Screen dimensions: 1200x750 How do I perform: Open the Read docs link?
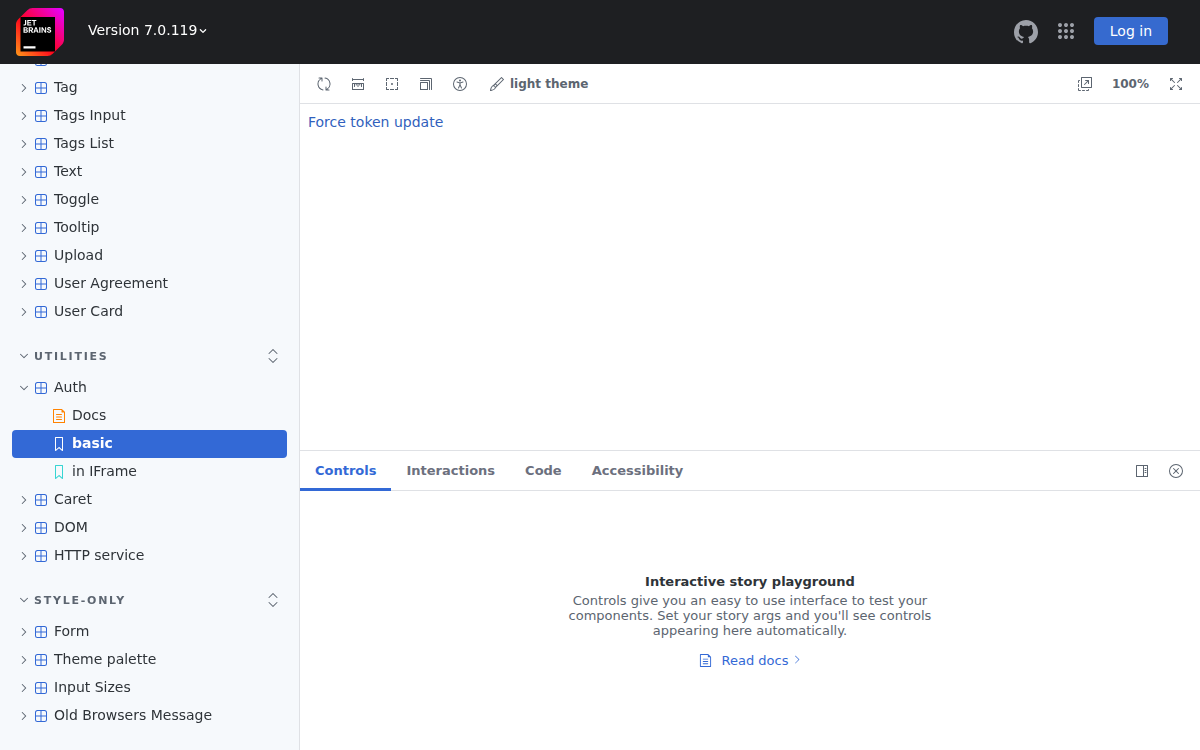click(750, 660)
